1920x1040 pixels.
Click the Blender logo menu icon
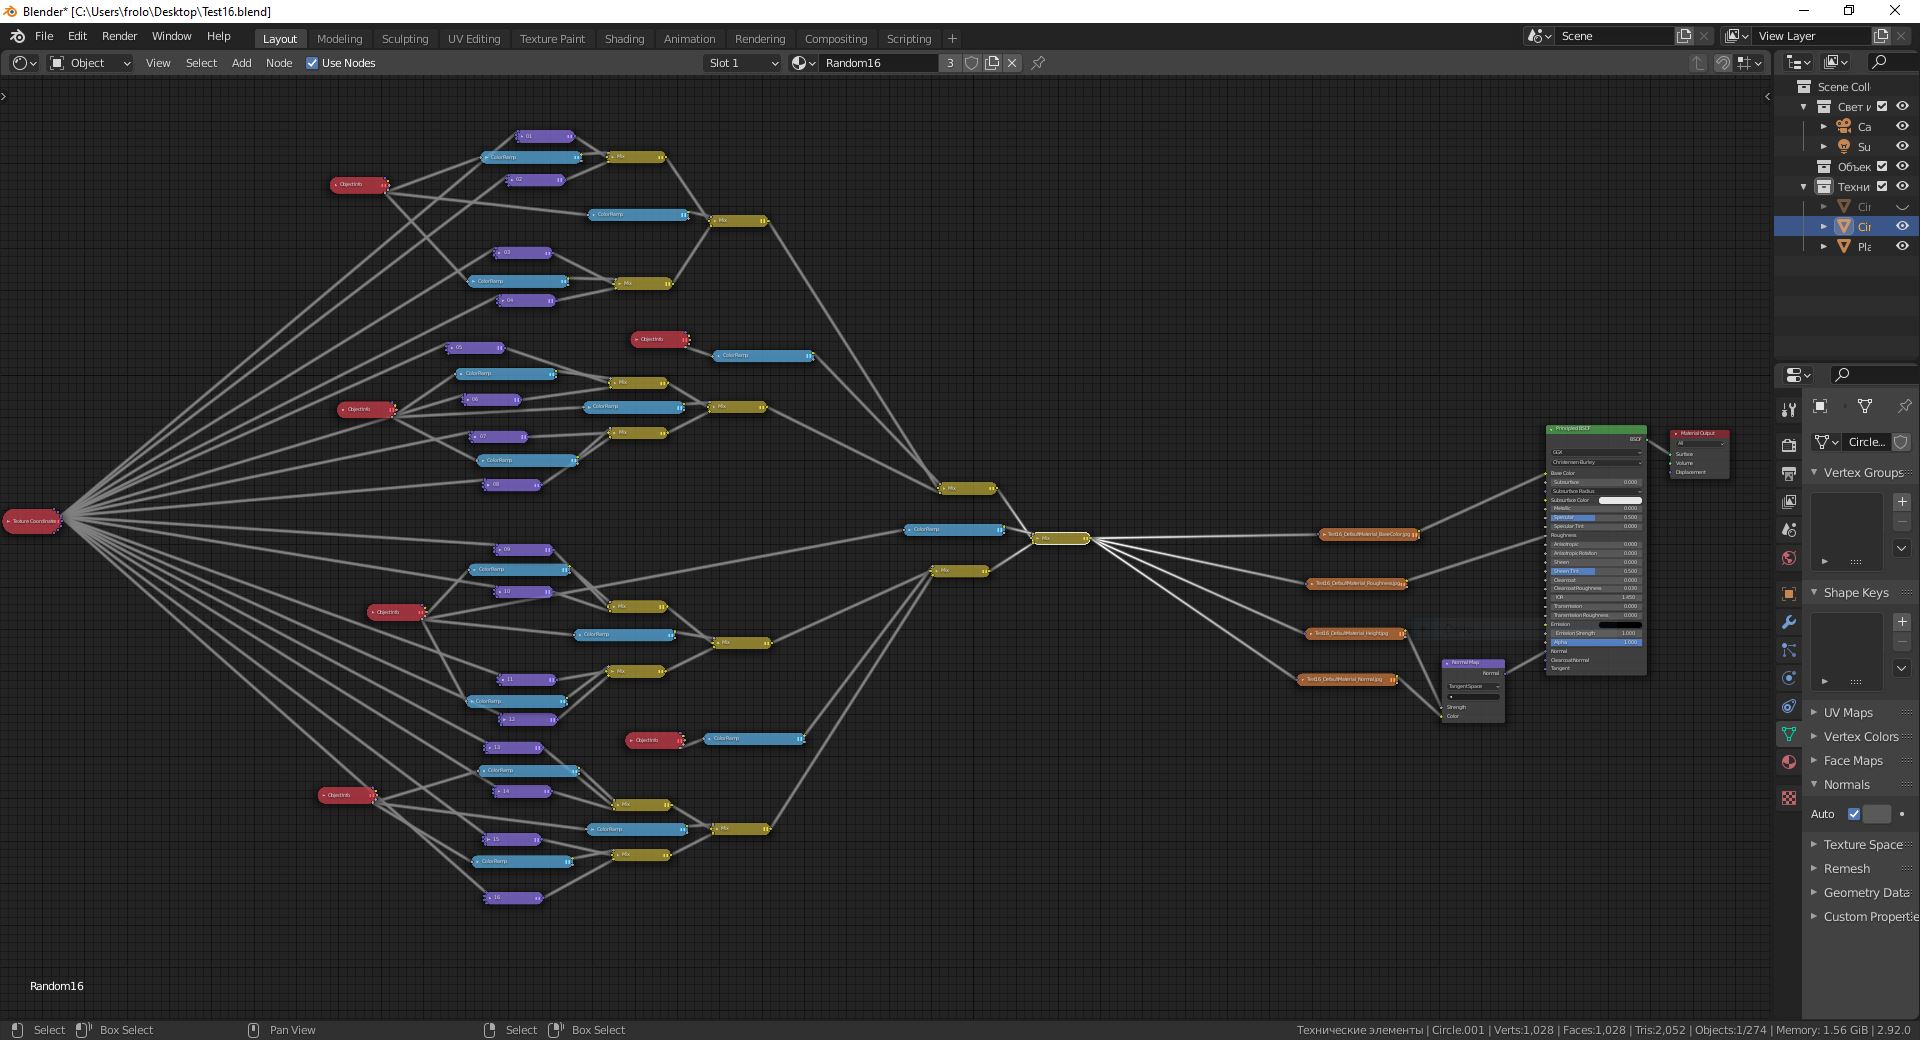pyautogui.click(x=17, y=36)
